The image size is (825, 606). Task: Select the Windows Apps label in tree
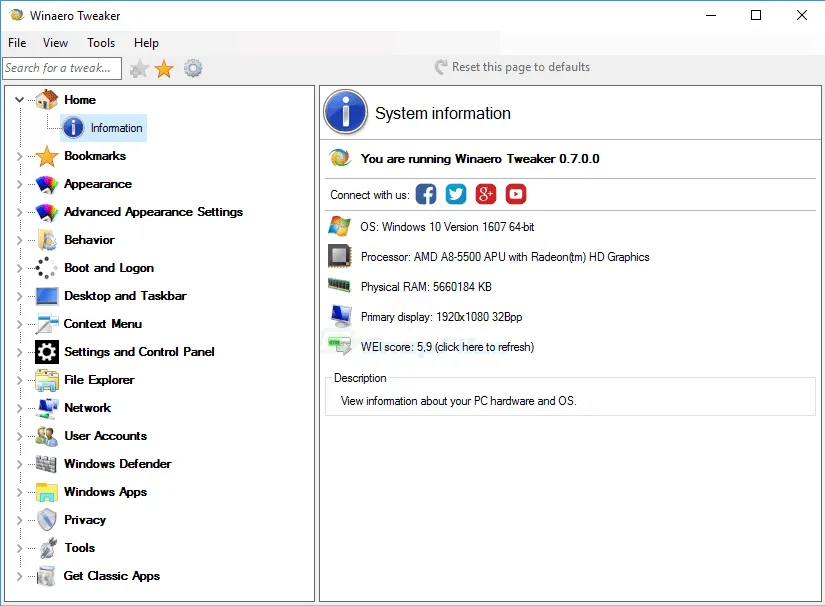click(x=106, y=492)
